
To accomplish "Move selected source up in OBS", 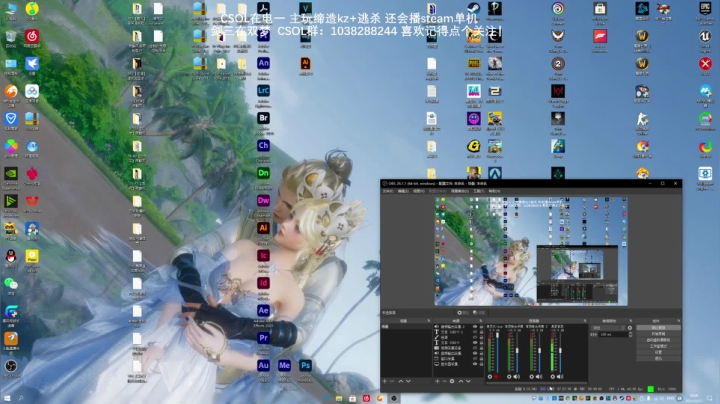I will click(x=461, y=381).
